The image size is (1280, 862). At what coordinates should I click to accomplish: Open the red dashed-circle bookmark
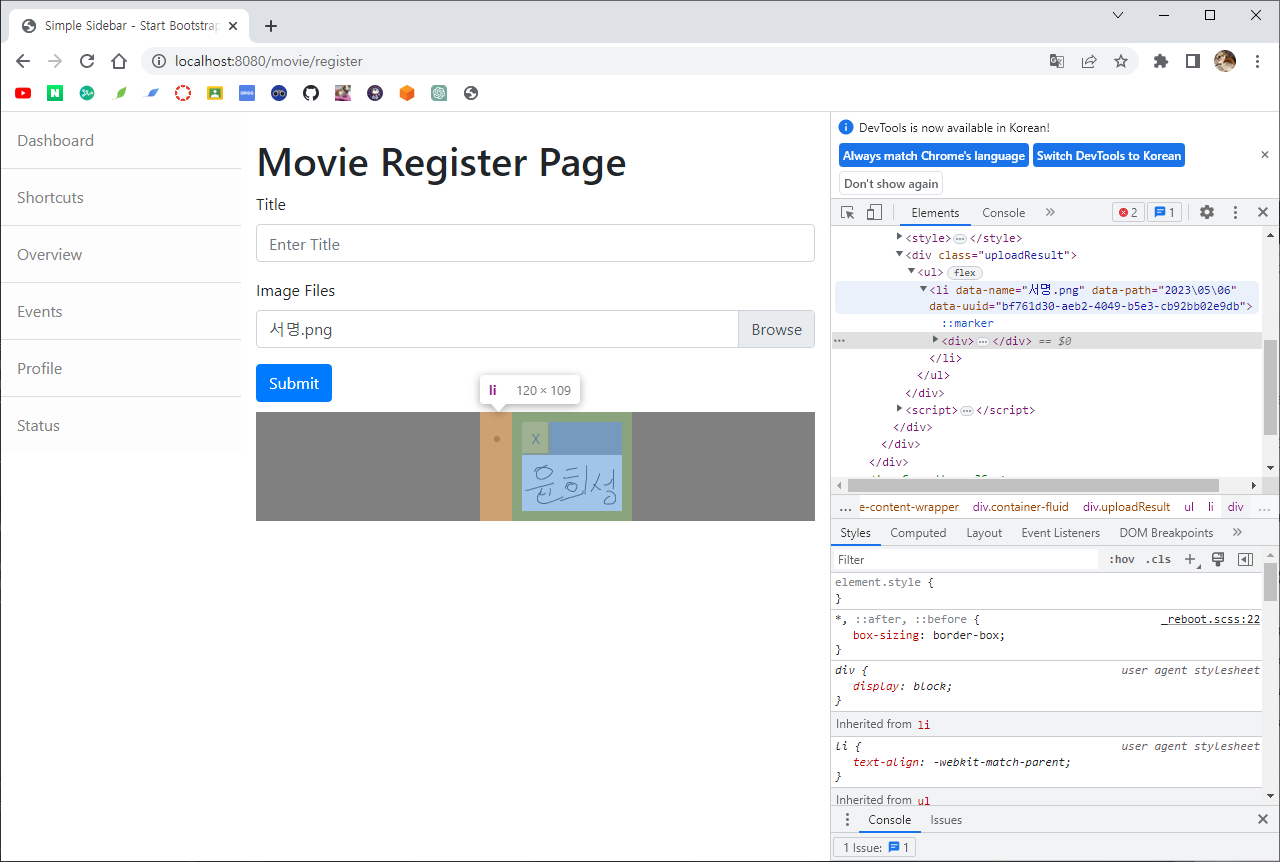[x=183, y=93]
